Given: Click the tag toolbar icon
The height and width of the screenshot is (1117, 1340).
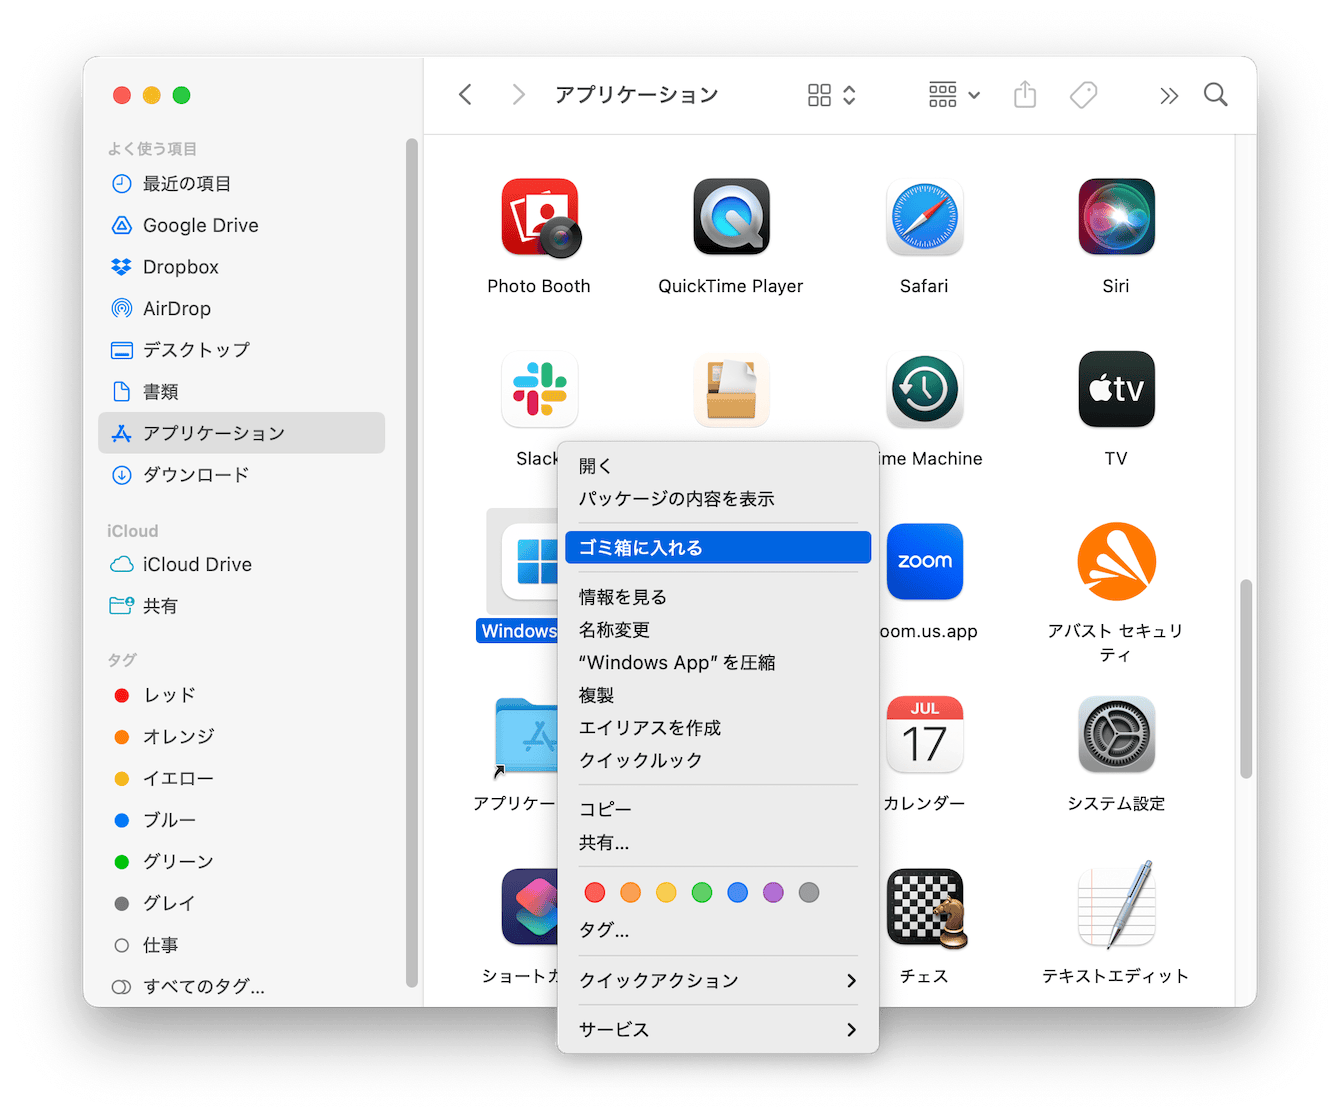Looking at the screenshot, I should pyautogui.click(x=1083, y=95).
